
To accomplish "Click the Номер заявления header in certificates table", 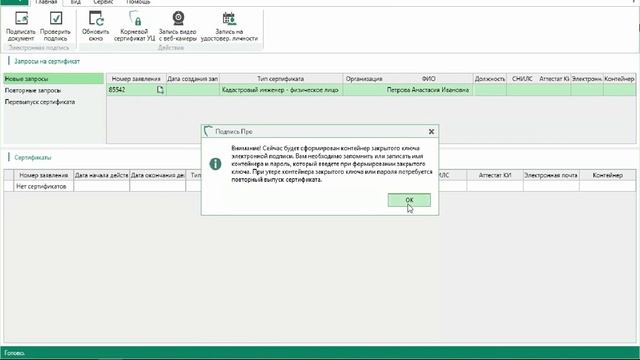I will tap(44, 175).
